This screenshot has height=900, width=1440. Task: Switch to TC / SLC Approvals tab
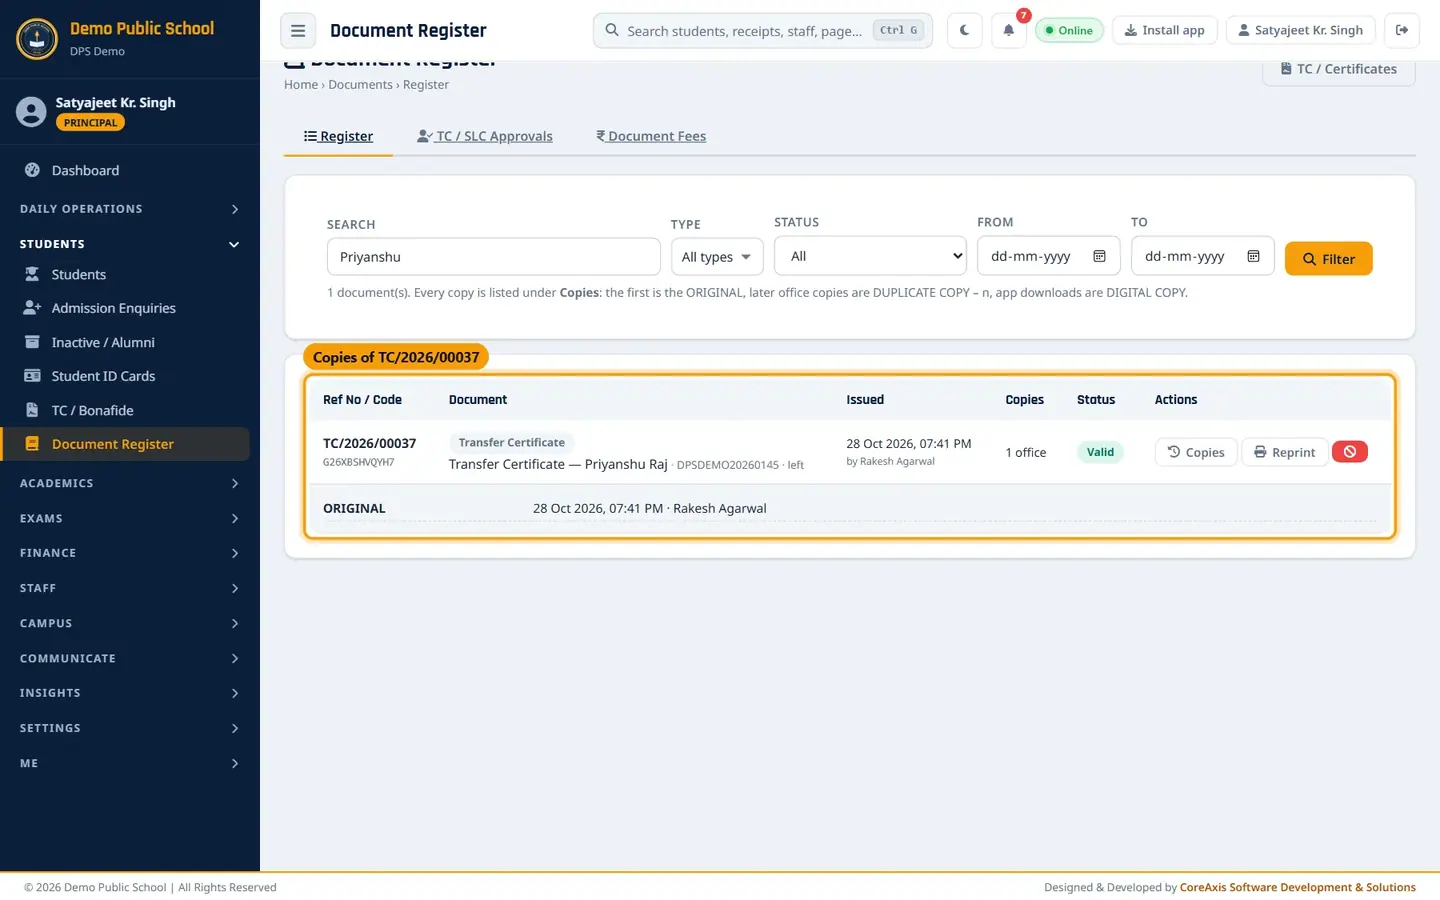coord(484,136)
